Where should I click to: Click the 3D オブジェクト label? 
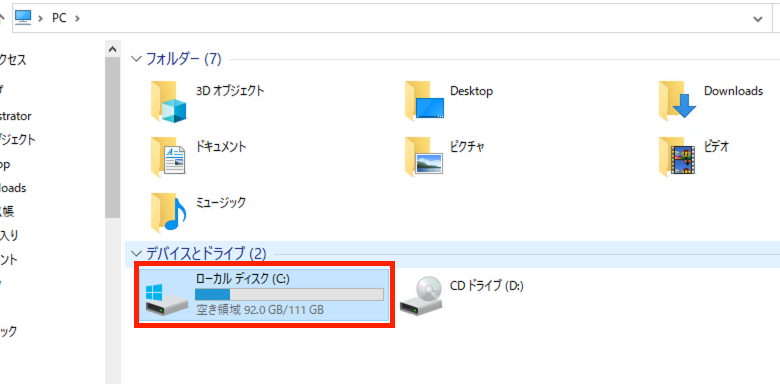230,91
